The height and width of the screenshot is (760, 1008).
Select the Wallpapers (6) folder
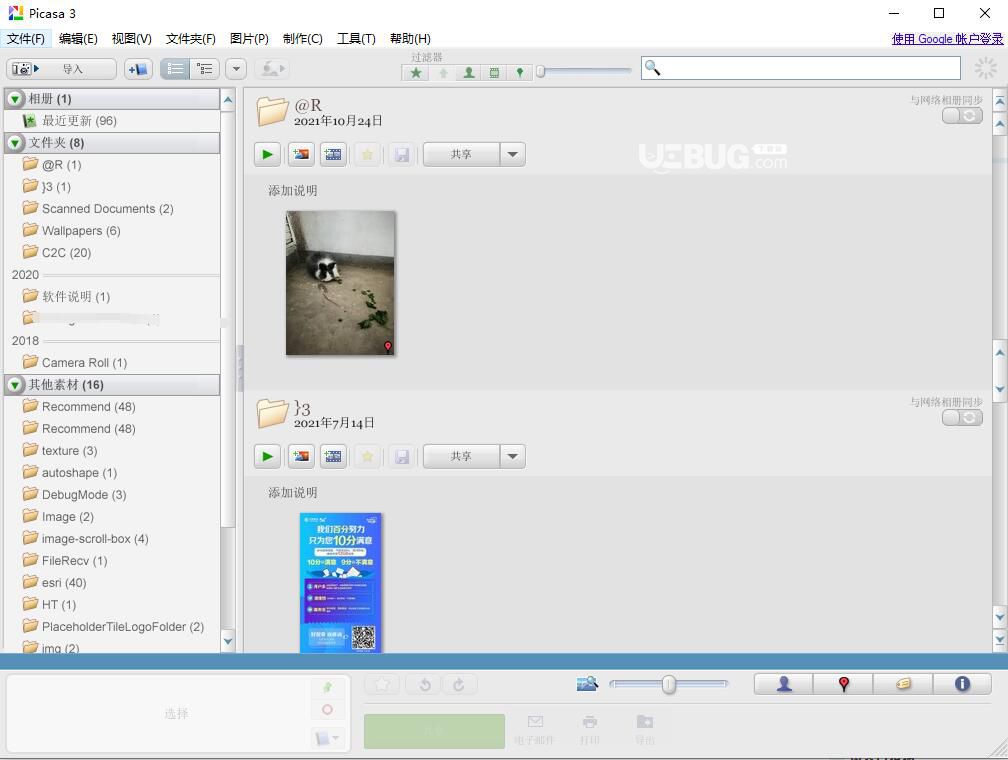pos(81,230)
